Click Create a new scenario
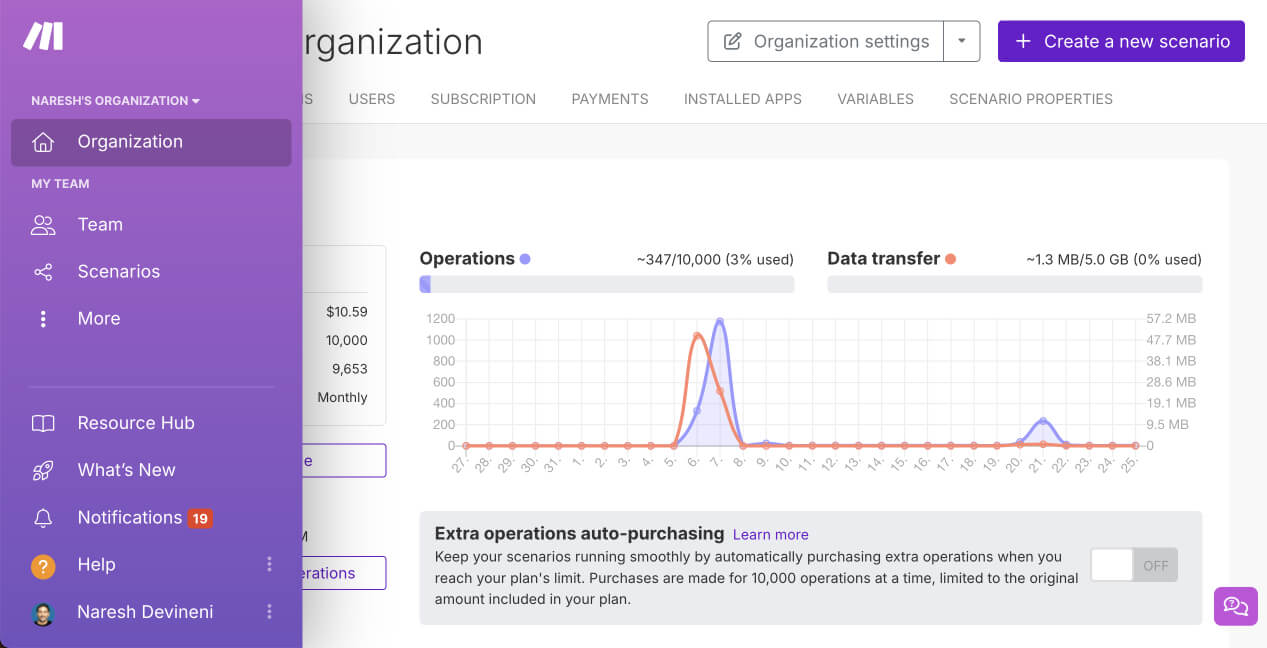This screenshot has width=1267, height=648. (x=1120, y=41)
